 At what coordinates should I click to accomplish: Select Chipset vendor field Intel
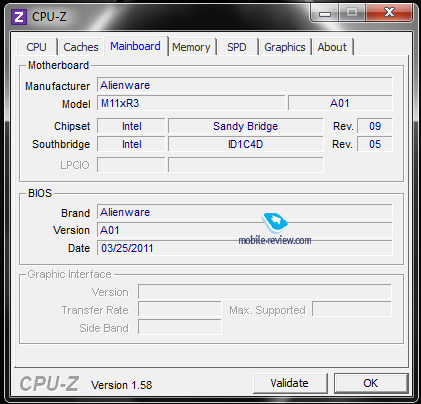coord(131,126)
